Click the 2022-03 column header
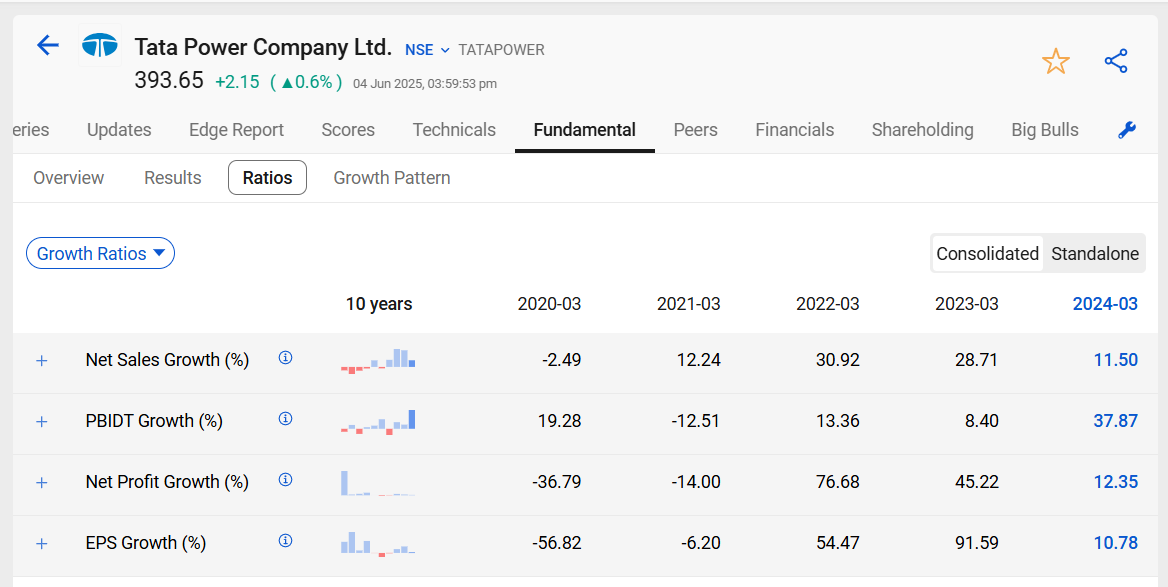1168x587 pixels. click(828, 304)
